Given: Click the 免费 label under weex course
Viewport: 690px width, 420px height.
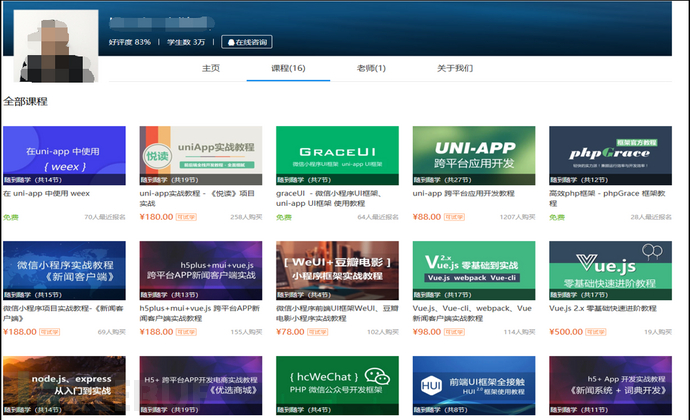Looking at the screenshot, I should coord(11,217).
